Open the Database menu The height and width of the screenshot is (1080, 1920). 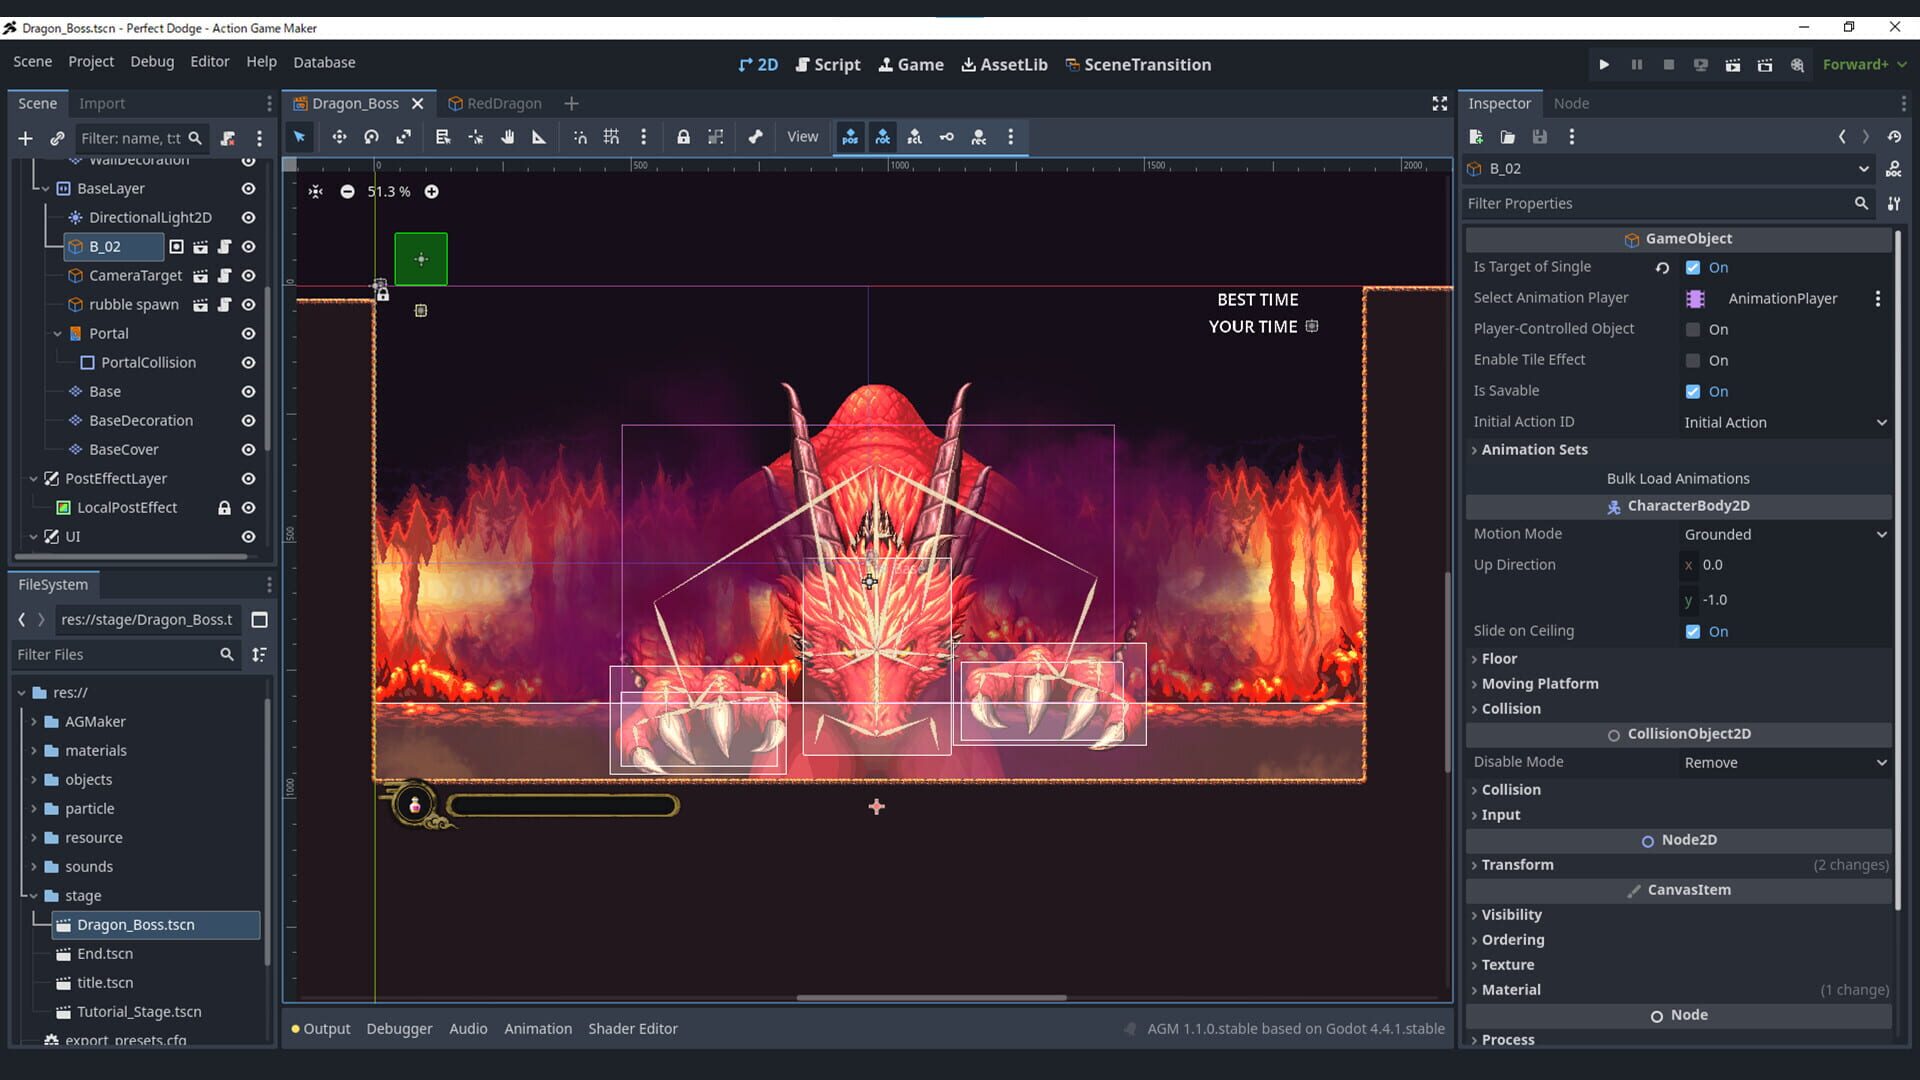323,61
